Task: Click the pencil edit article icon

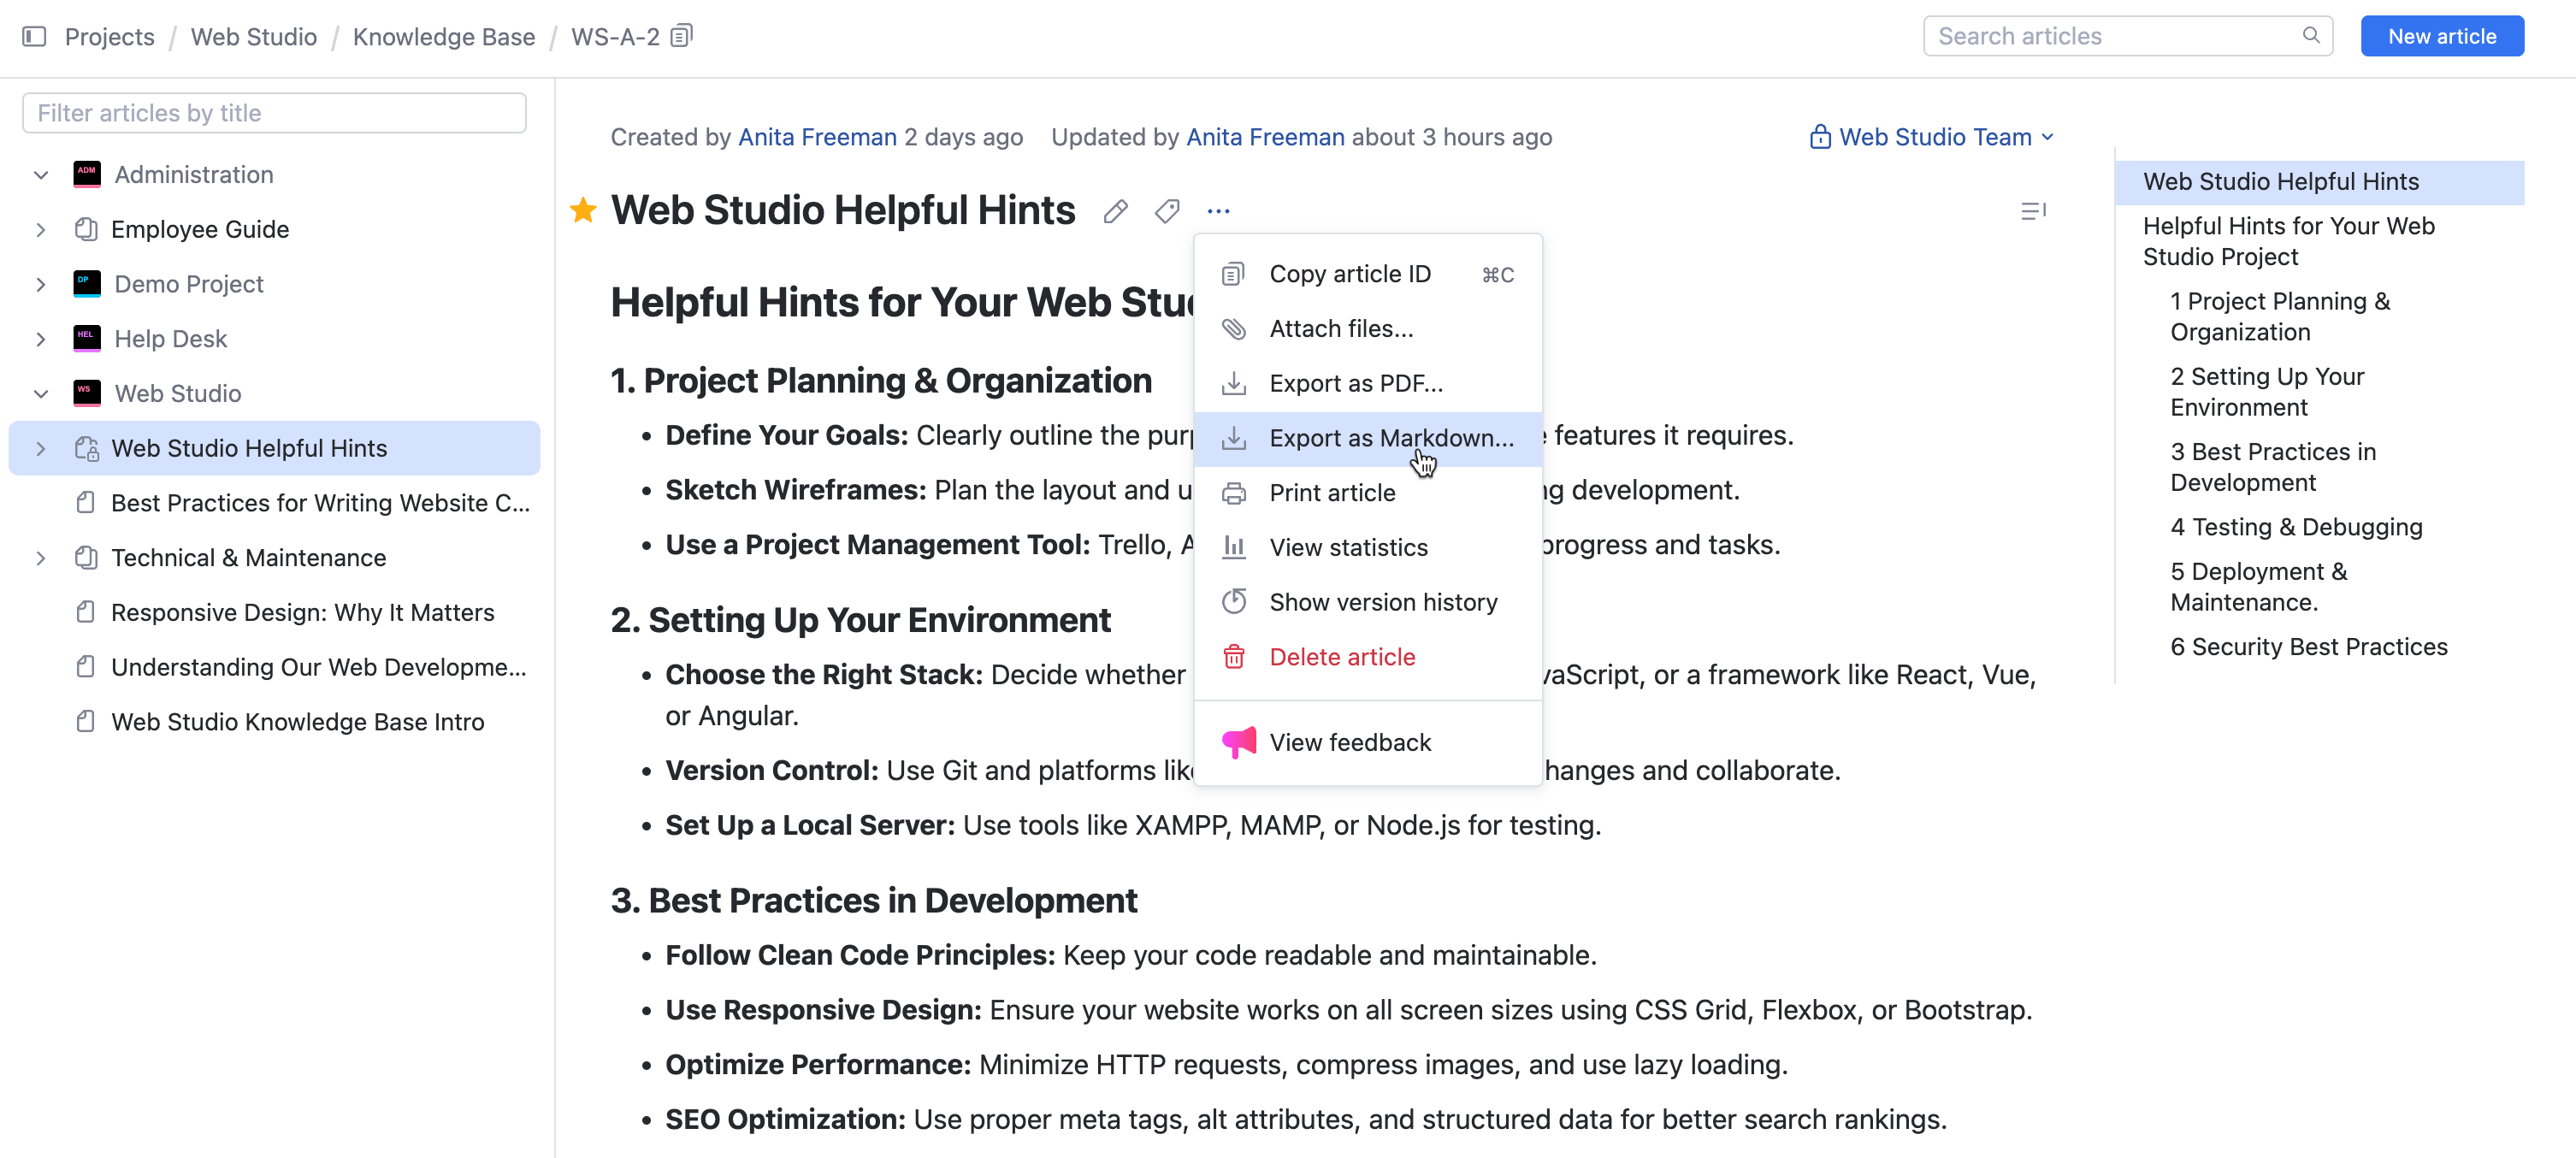Action: tap(1115, 212)
